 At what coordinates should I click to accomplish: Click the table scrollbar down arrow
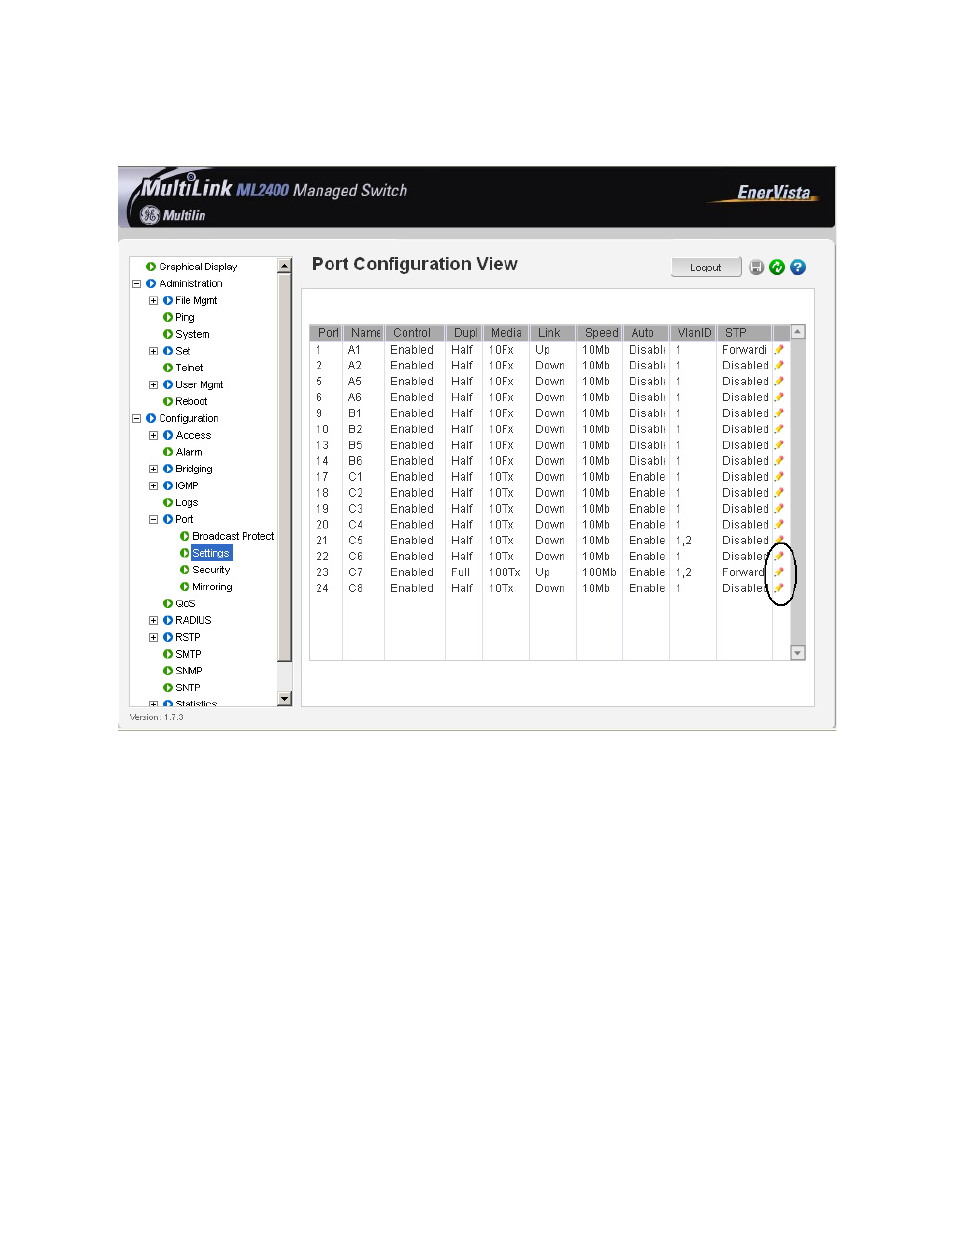click(798, 653)
